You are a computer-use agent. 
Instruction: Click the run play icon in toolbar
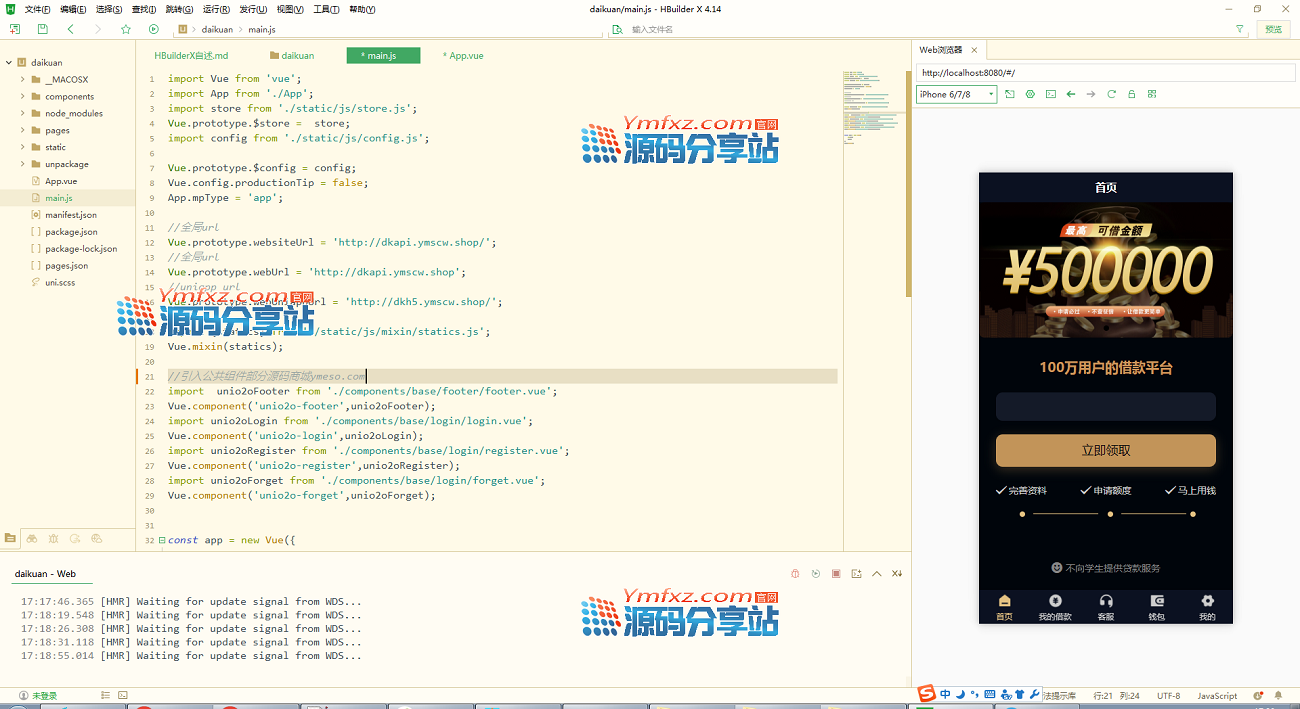tap(153, 29)
